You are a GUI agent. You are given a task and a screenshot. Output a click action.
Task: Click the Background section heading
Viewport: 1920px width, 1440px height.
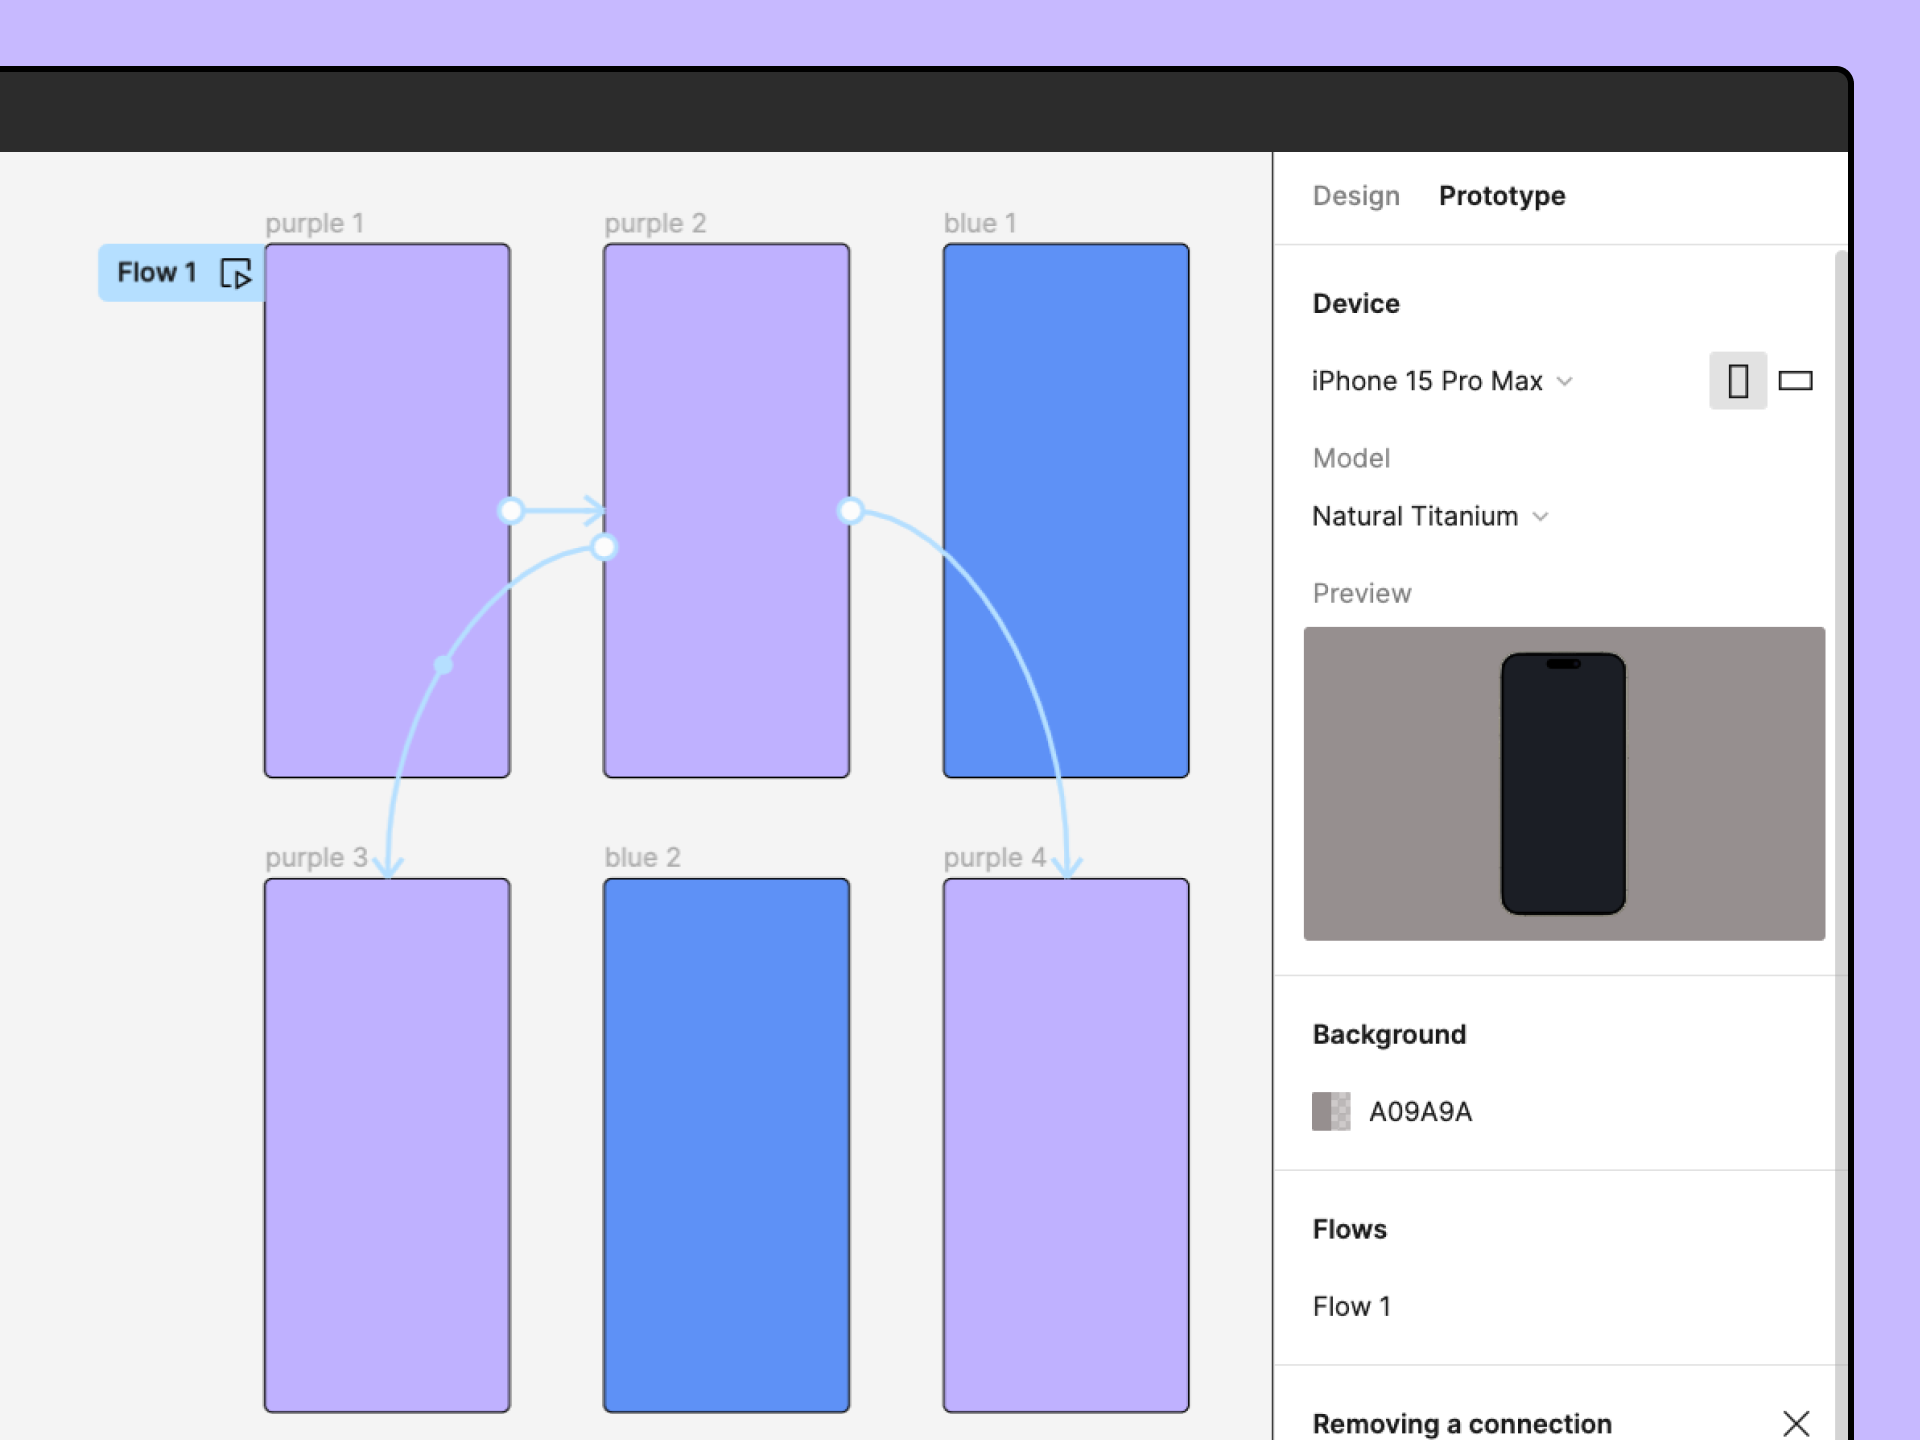point(1389,1034)
